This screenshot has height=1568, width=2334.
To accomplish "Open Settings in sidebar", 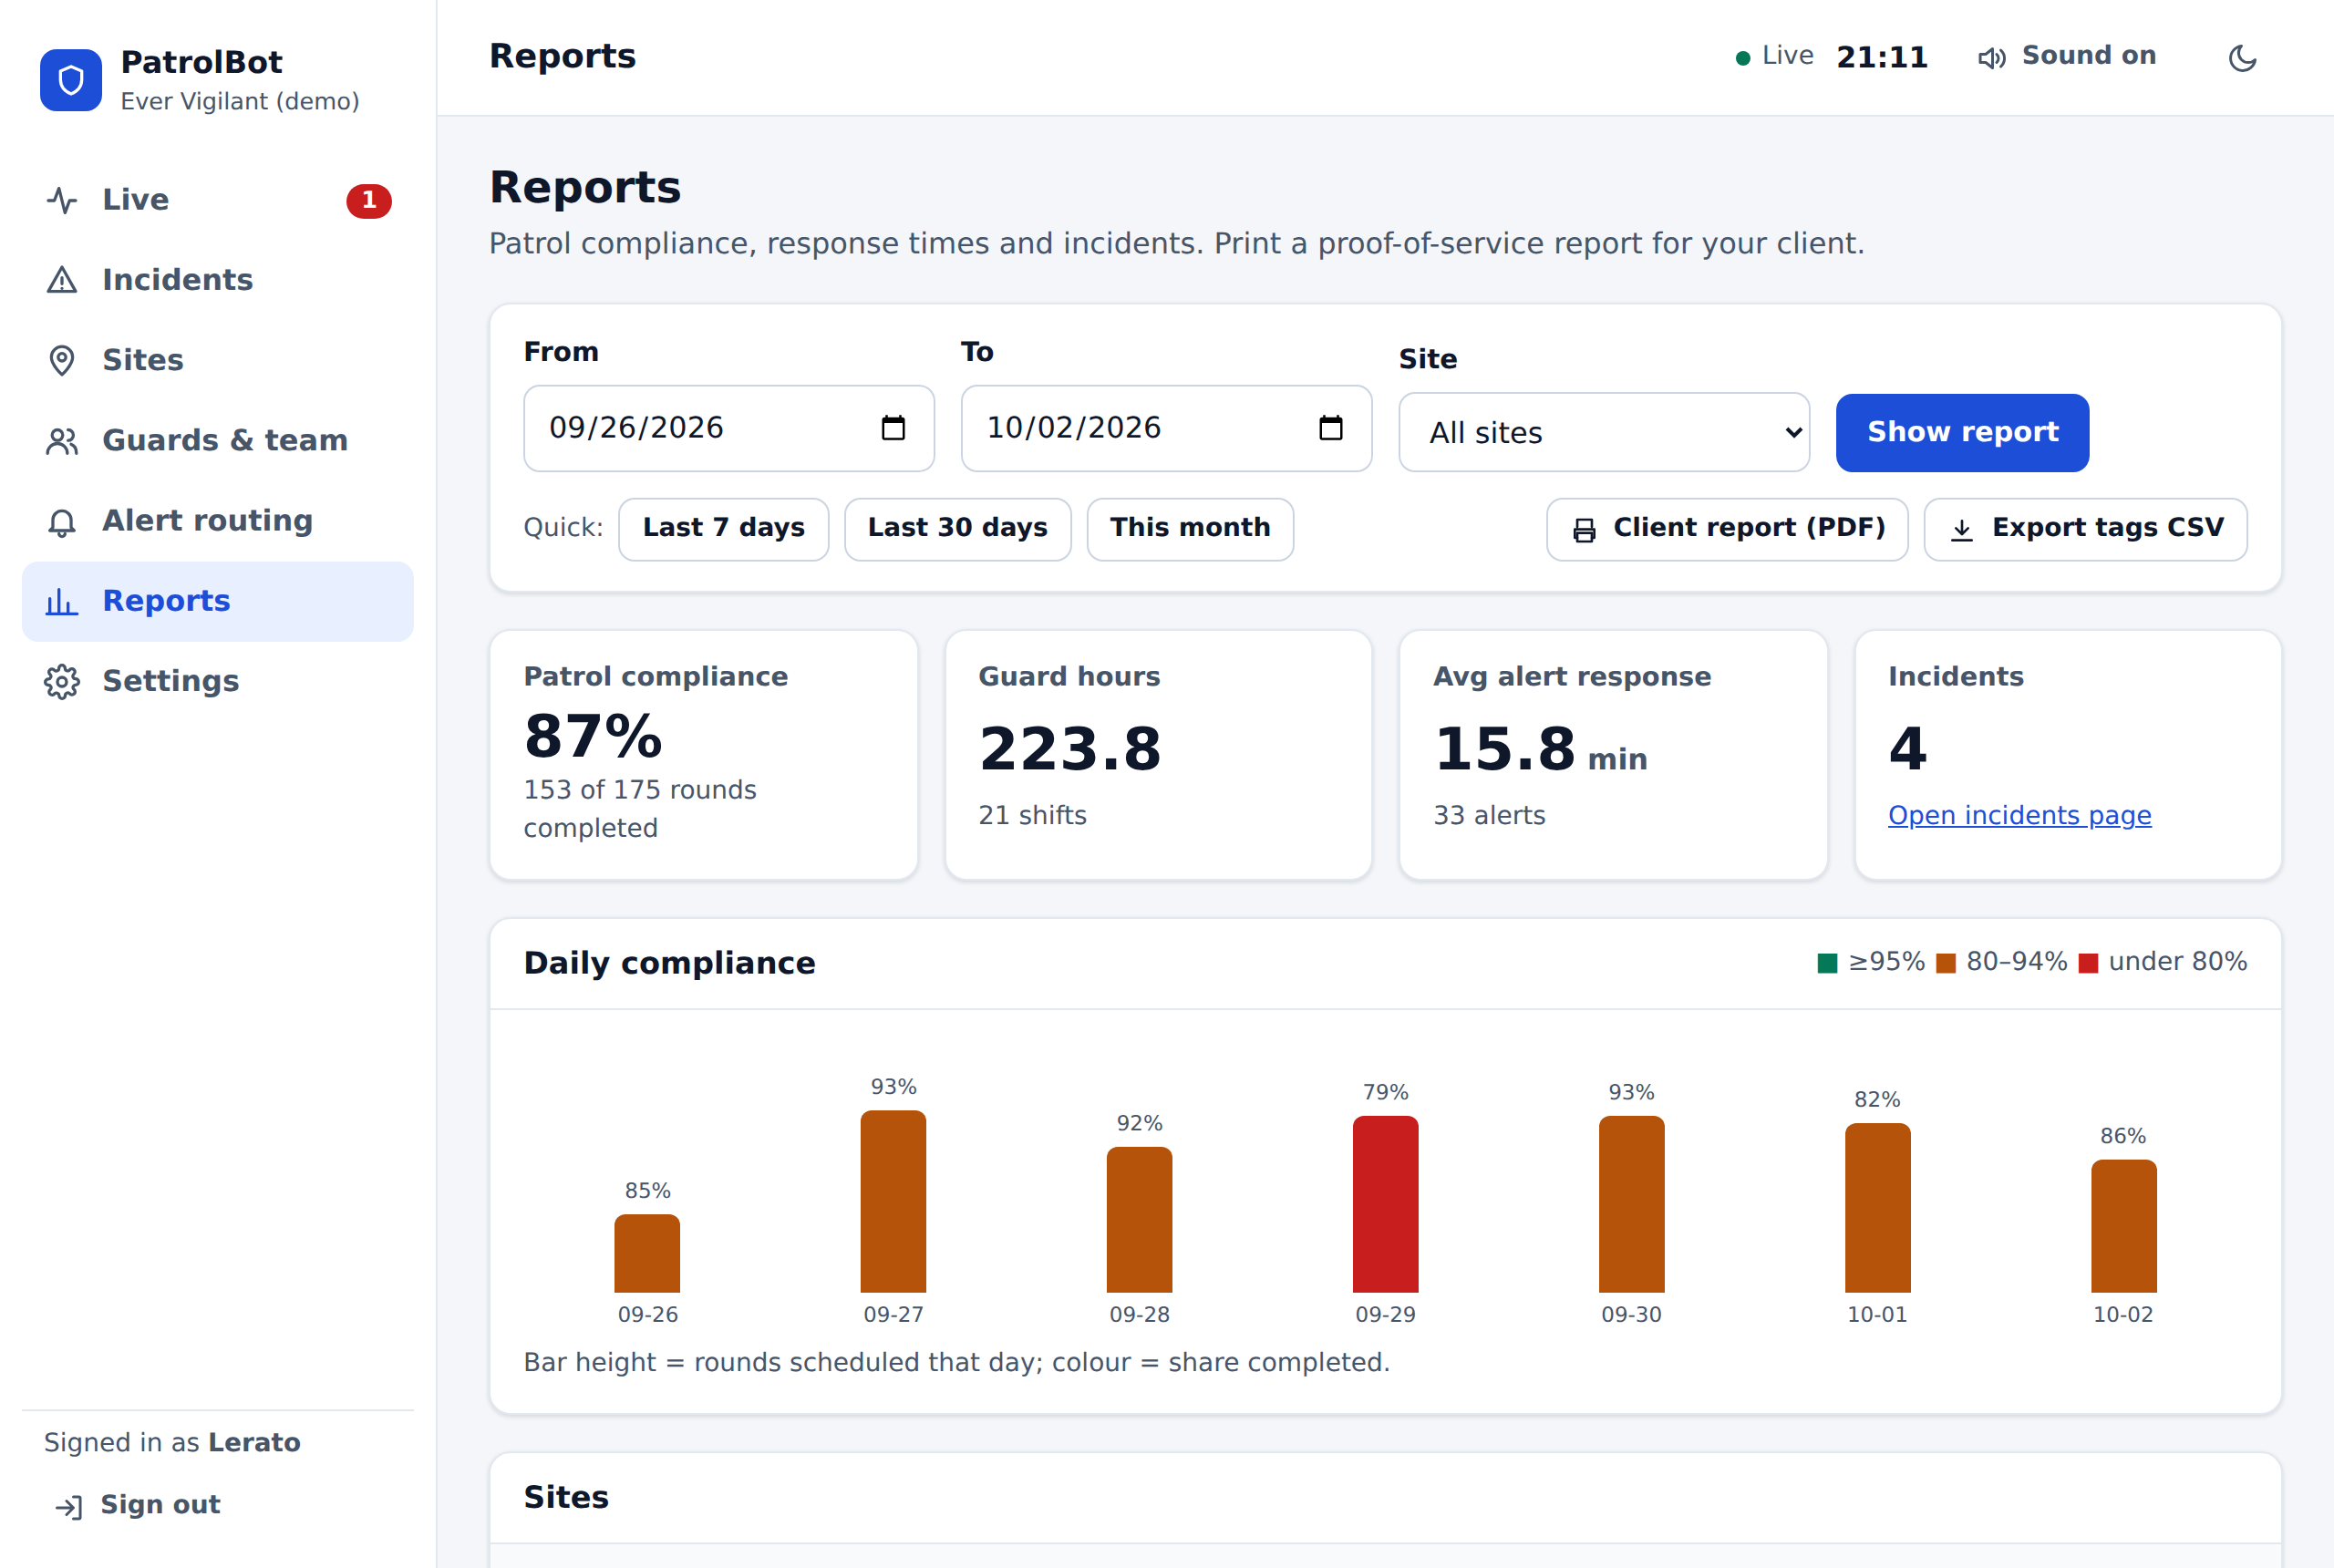I will click(218, 681).
